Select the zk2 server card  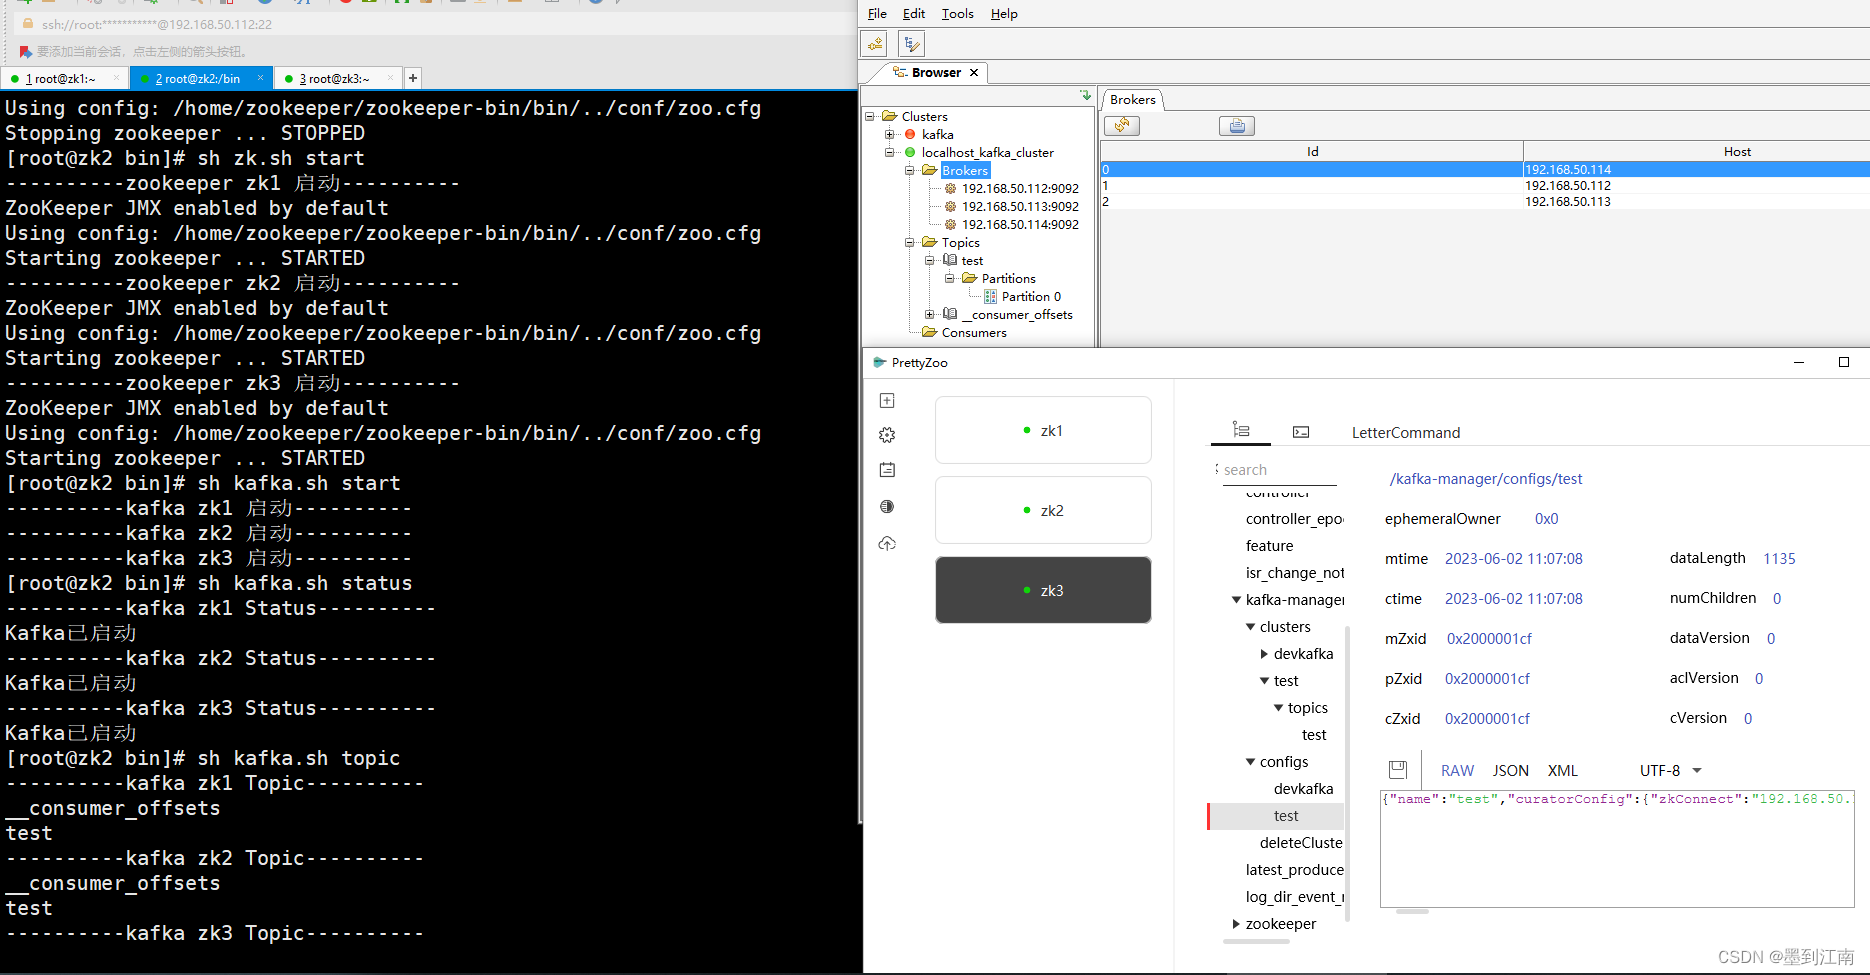[x=1043, y=510]
